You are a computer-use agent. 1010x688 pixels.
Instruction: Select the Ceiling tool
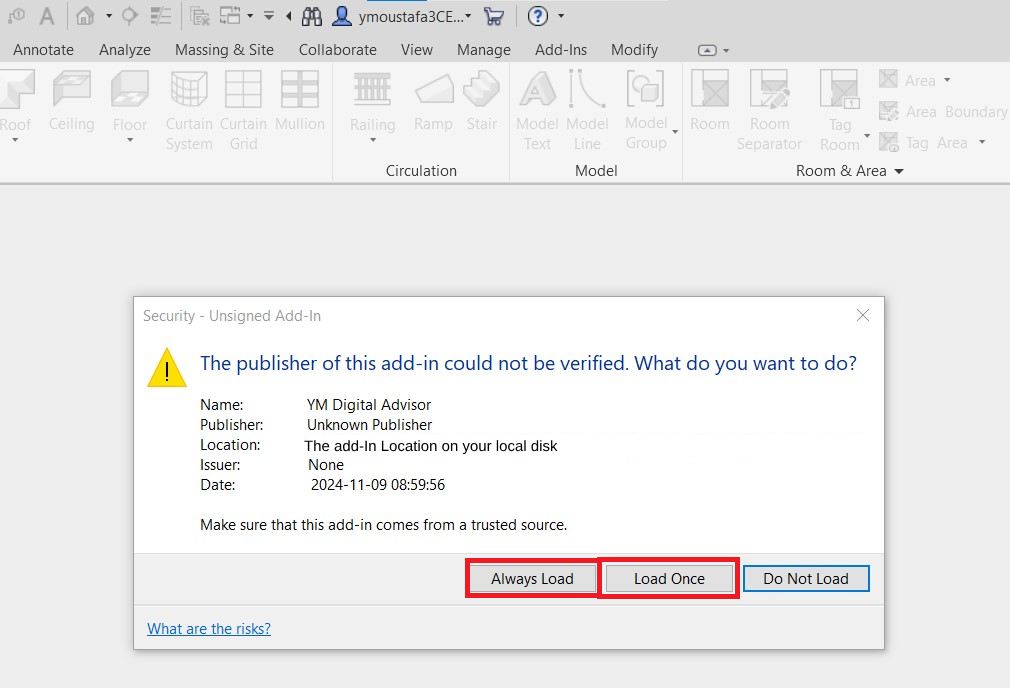coord(71,102)
